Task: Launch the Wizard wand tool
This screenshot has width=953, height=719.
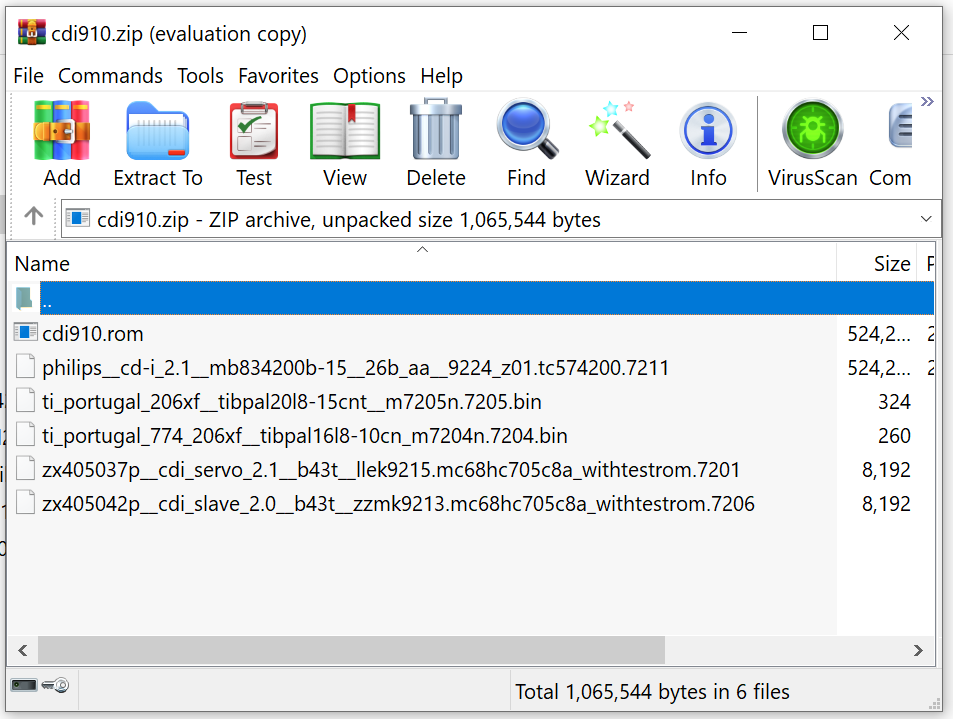Action: point(618,129)
